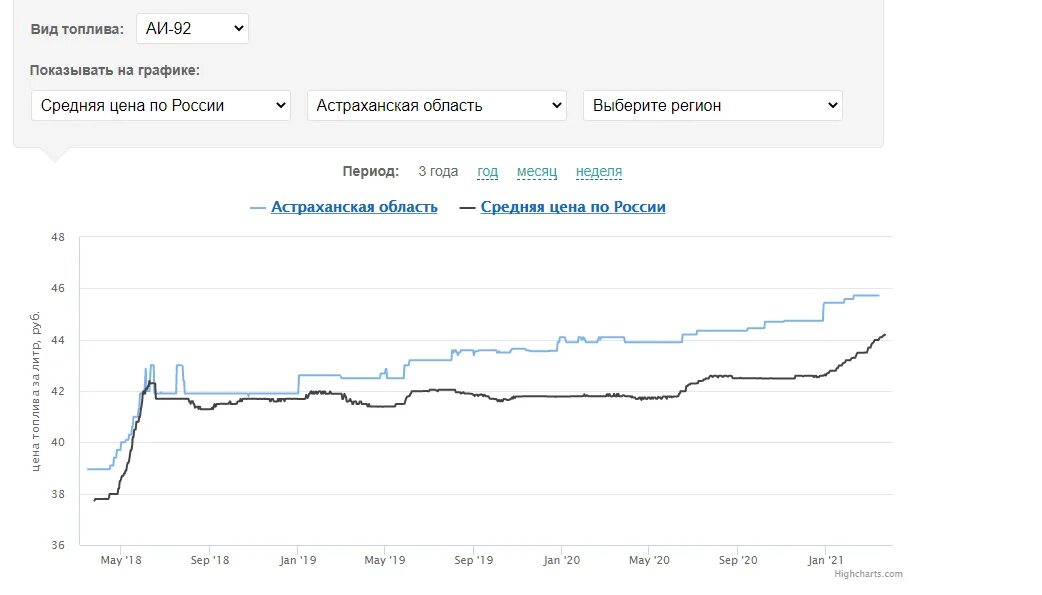Expand the "Выберите регион" dropdown
This screenshot has height=595, width=1042.
tap(712, 105)
